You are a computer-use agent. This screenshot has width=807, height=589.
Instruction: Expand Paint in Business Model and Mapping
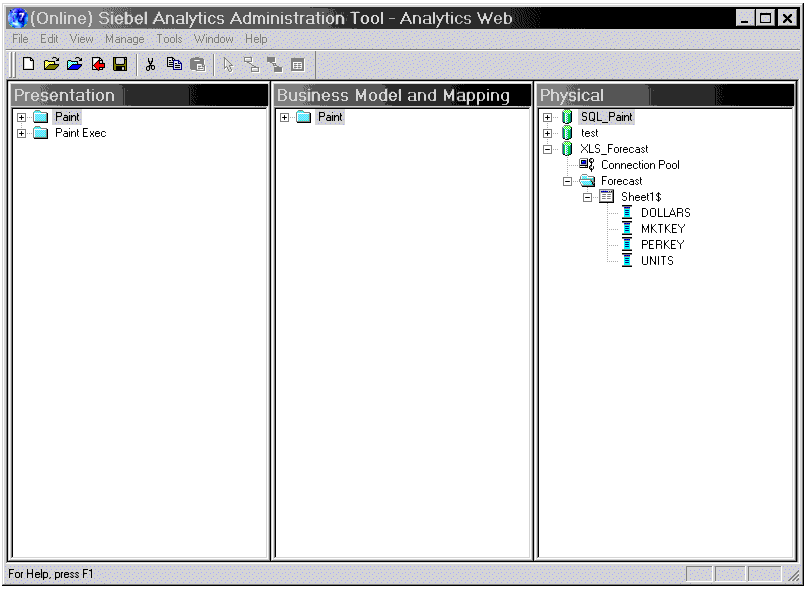click(284, 117)
